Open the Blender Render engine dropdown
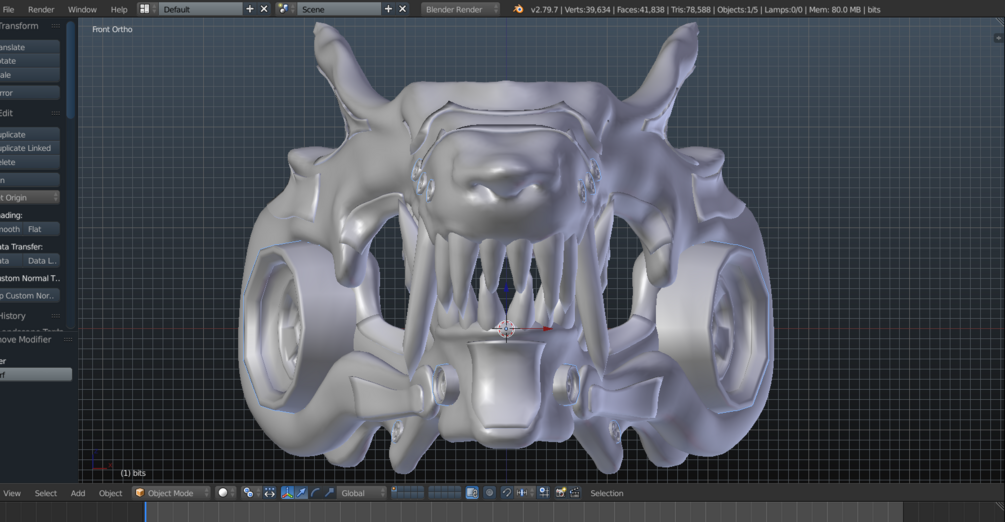The height and width of the screenshot is (522, 1005). [460, 9]
